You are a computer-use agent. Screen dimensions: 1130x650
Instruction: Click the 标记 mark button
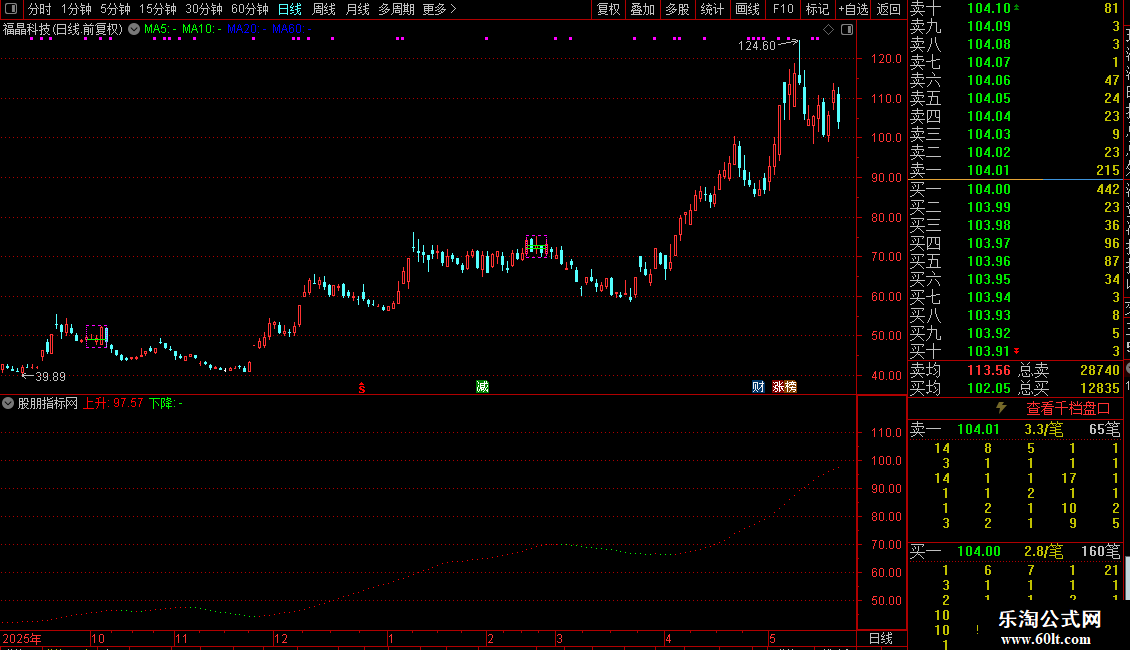point(817,9)
